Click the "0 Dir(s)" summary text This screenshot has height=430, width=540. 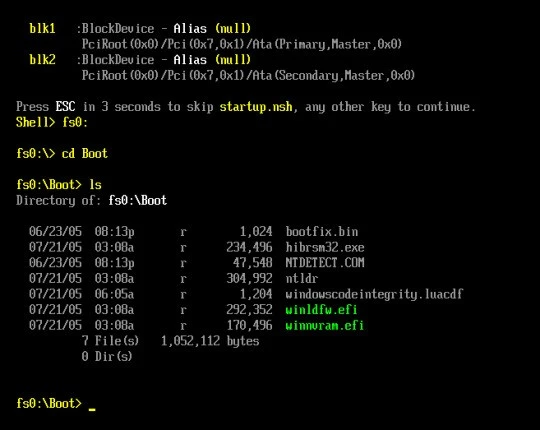coord(107,356)
